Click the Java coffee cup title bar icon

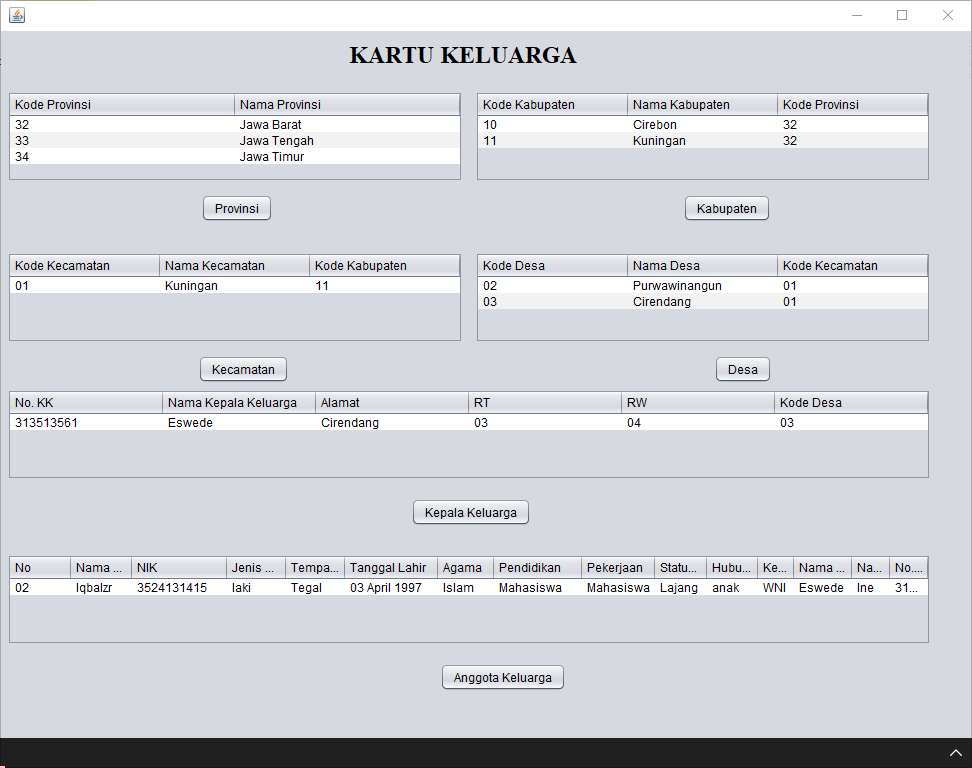16,15
